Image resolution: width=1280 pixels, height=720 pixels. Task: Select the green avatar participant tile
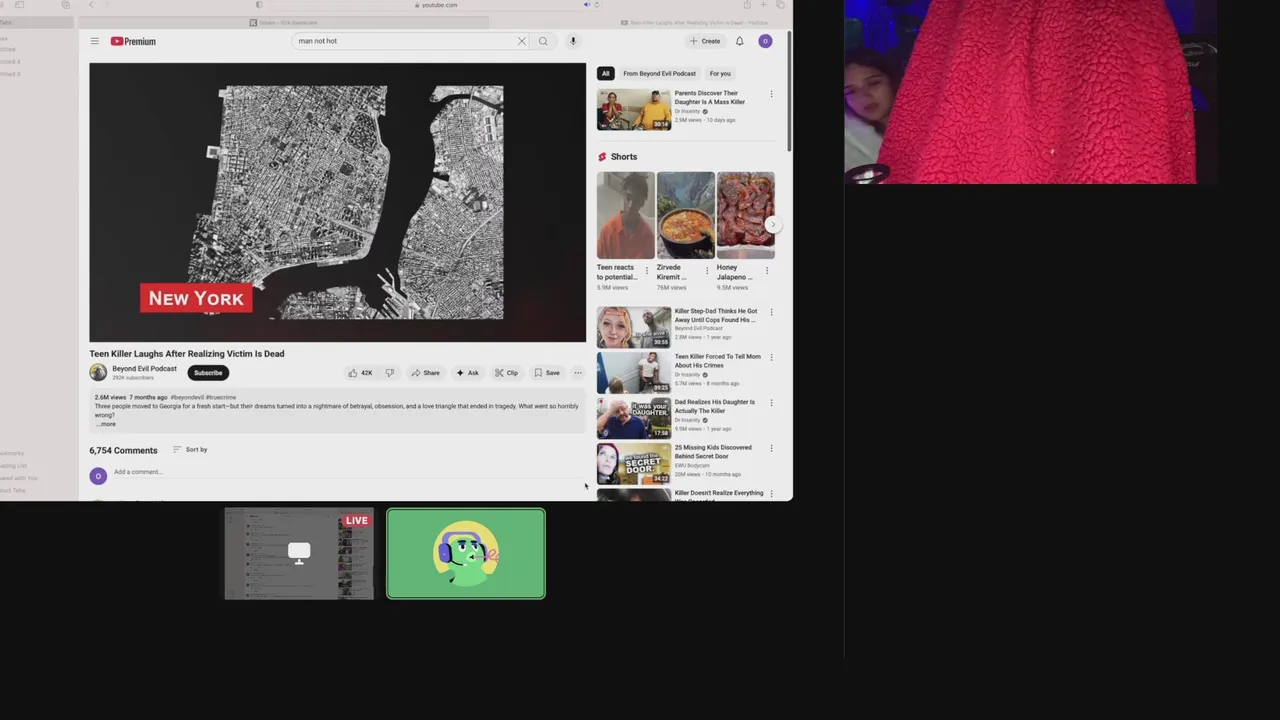(x=466, y=554)
